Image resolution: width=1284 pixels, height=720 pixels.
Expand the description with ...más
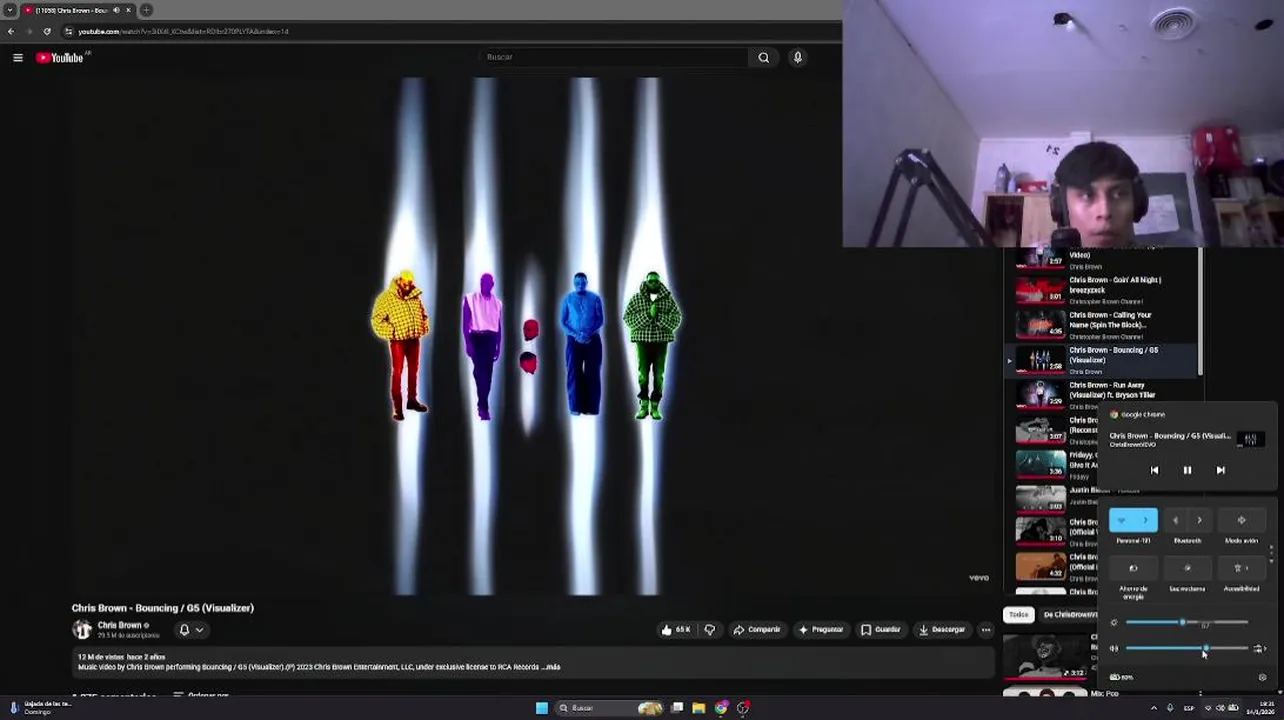[x=550, y=667]
